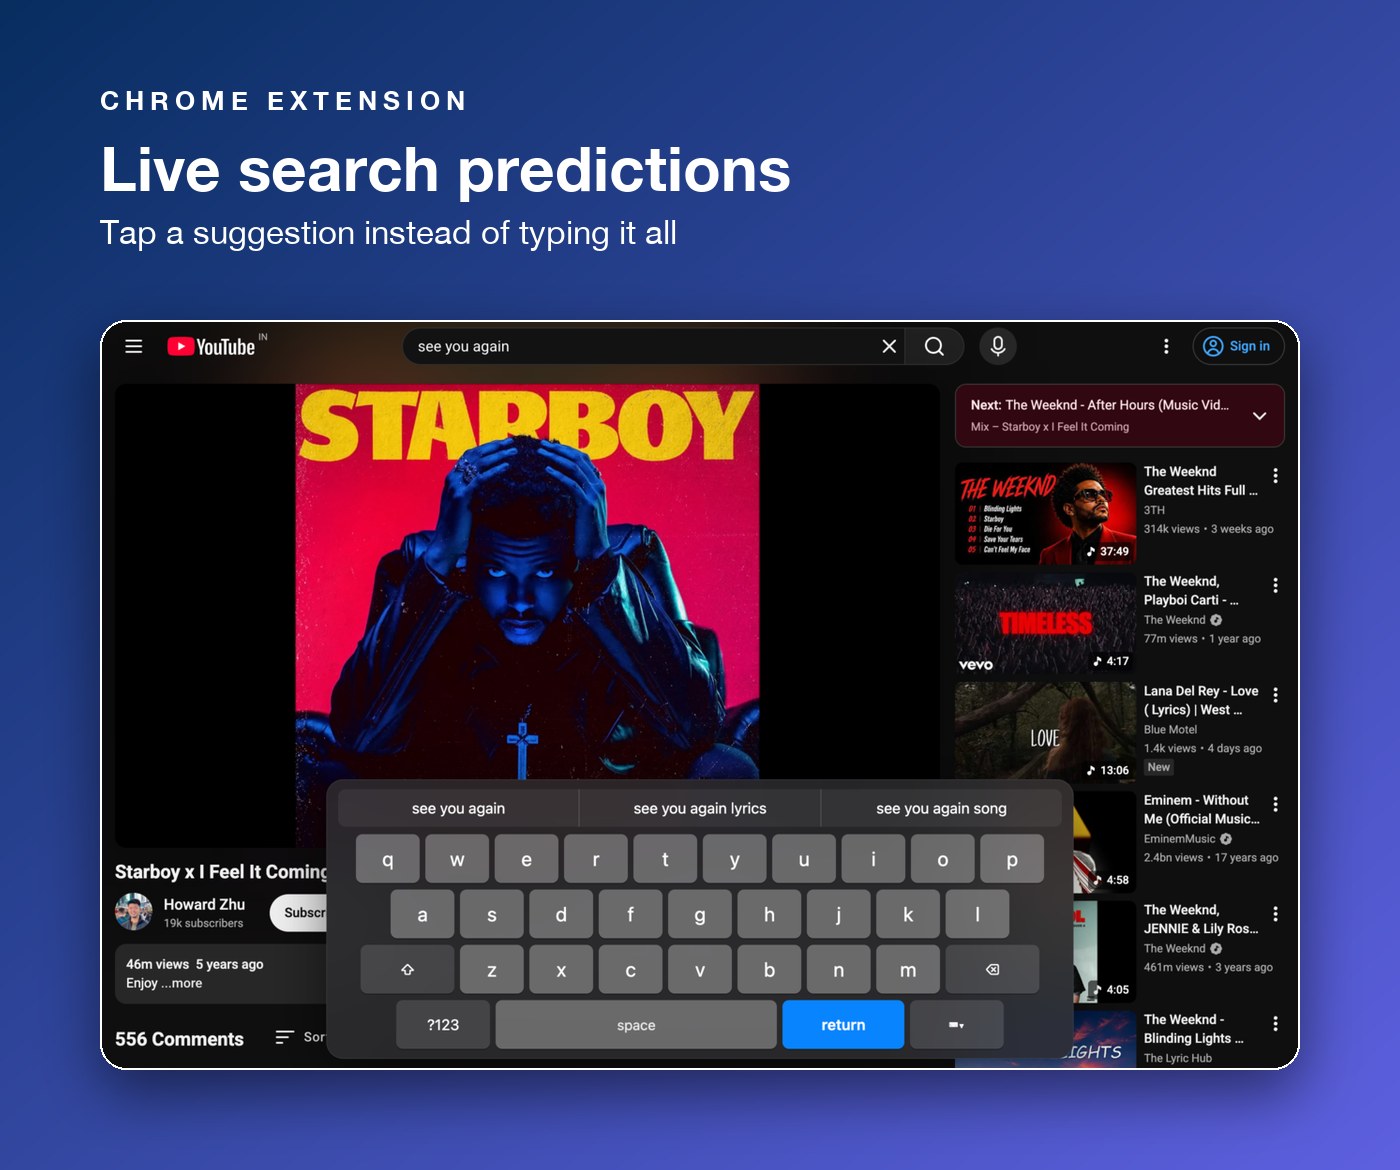Open options for The Weeknd, Playboi Carti video

(x=1275, y=585)
